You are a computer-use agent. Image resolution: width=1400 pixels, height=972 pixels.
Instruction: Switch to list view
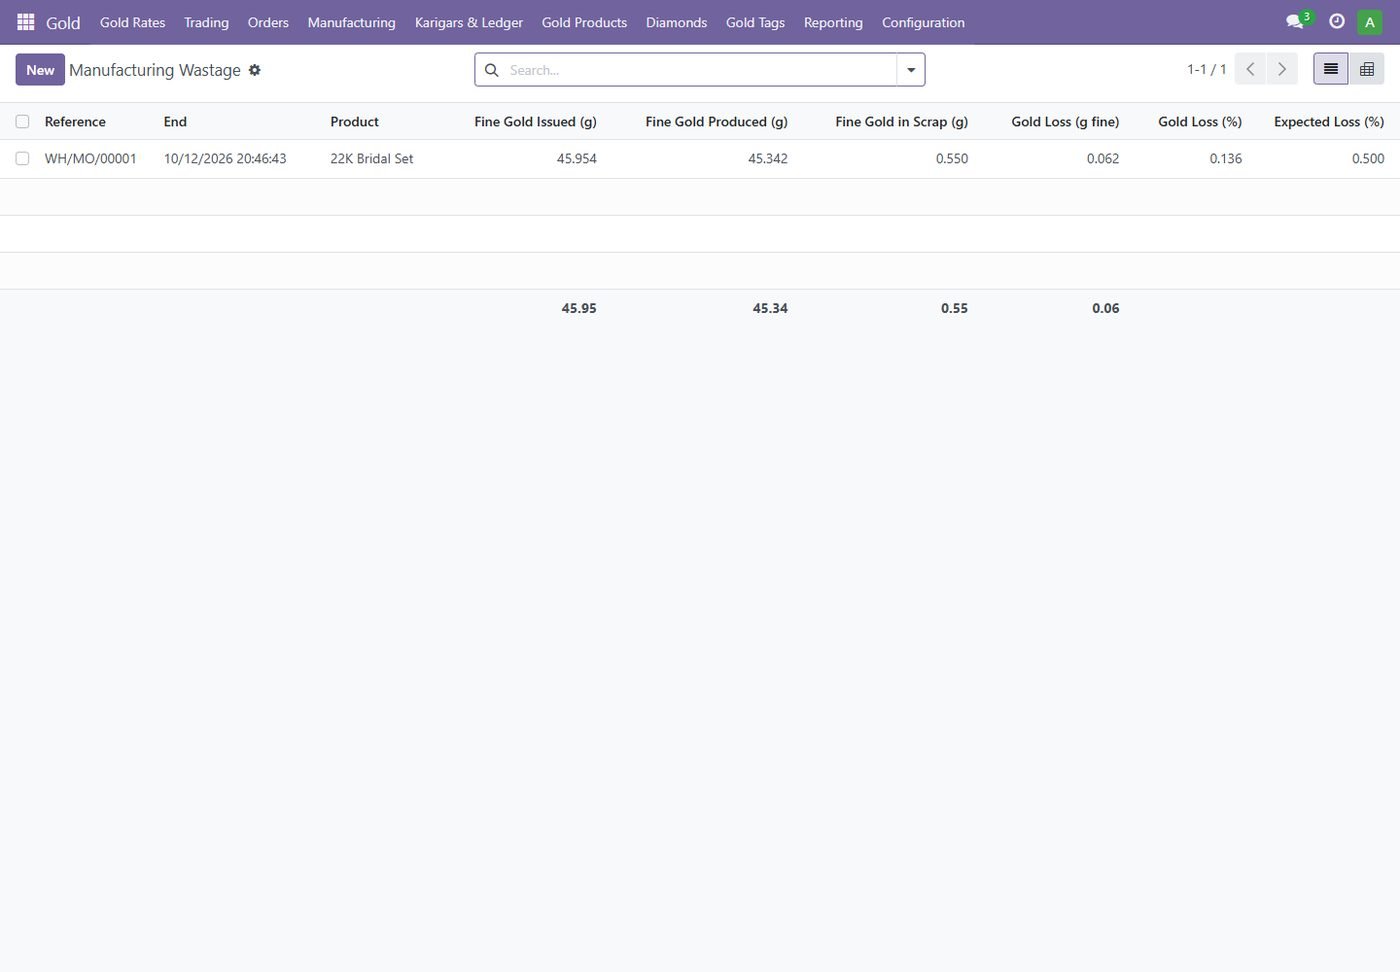pos(1331,69)
